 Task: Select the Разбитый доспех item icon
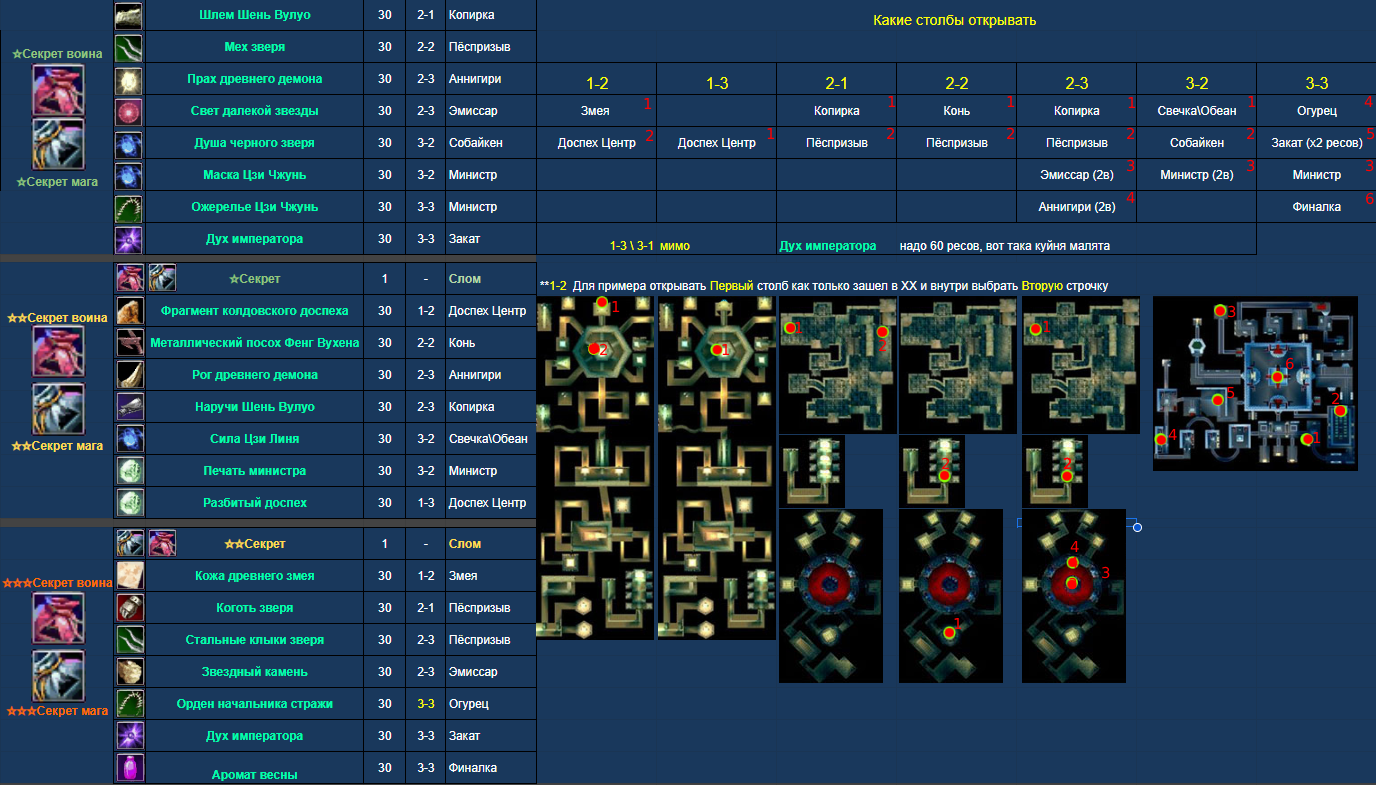pos(129,503)
